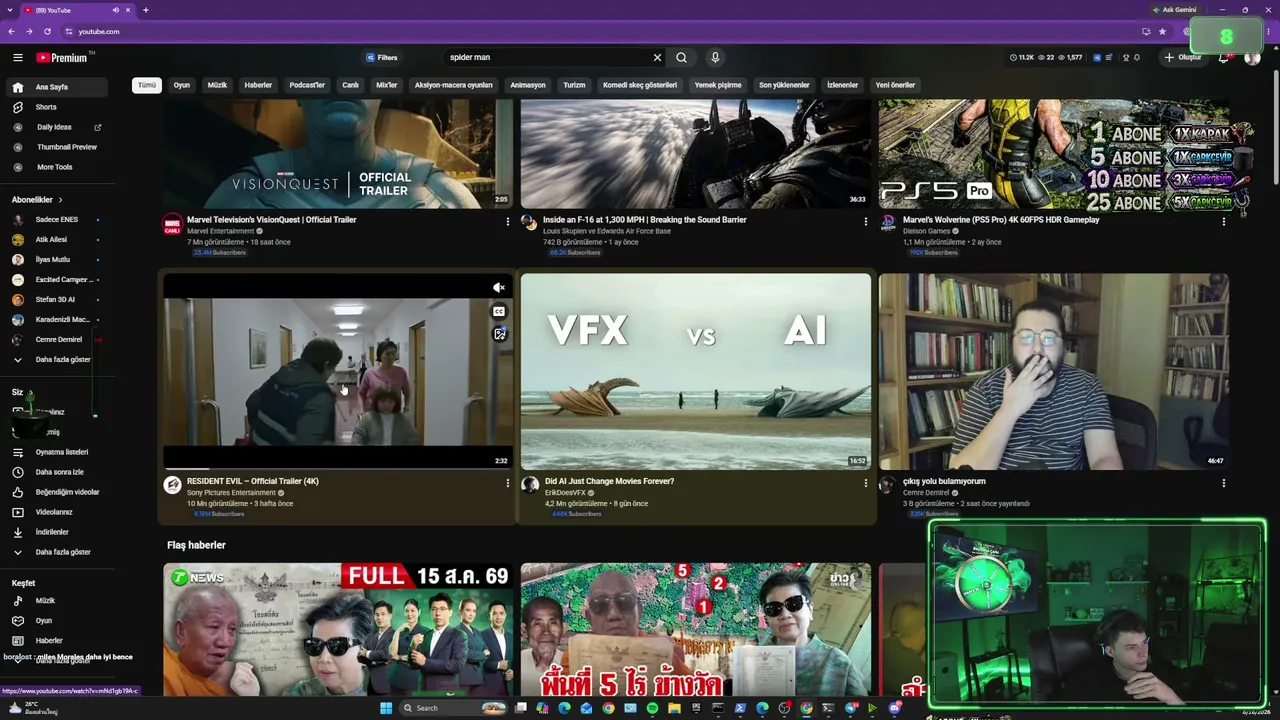
Task: Expand the Abonelikler section chevron
Action: [60, 200]
